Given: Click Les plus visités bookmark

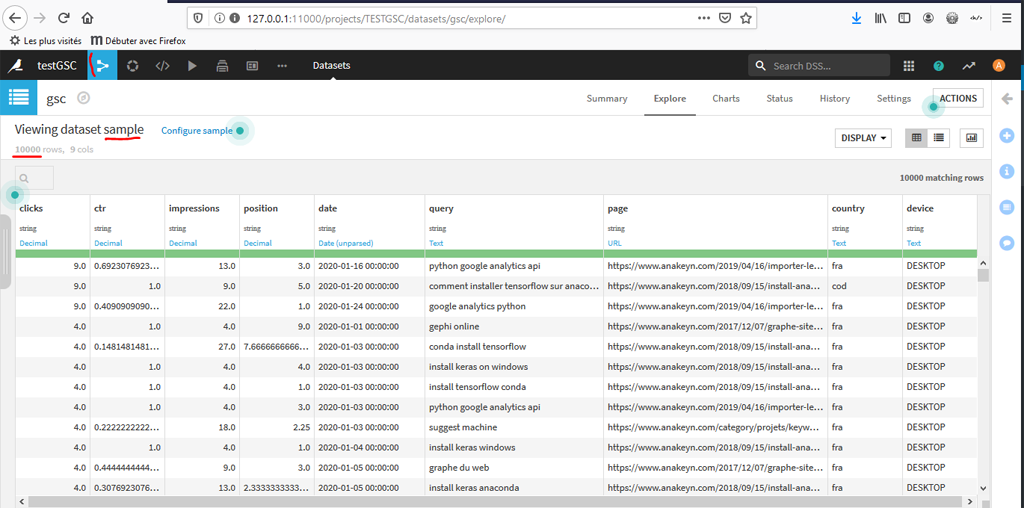Looking at the screenshot, I should [x=46, y=40].
